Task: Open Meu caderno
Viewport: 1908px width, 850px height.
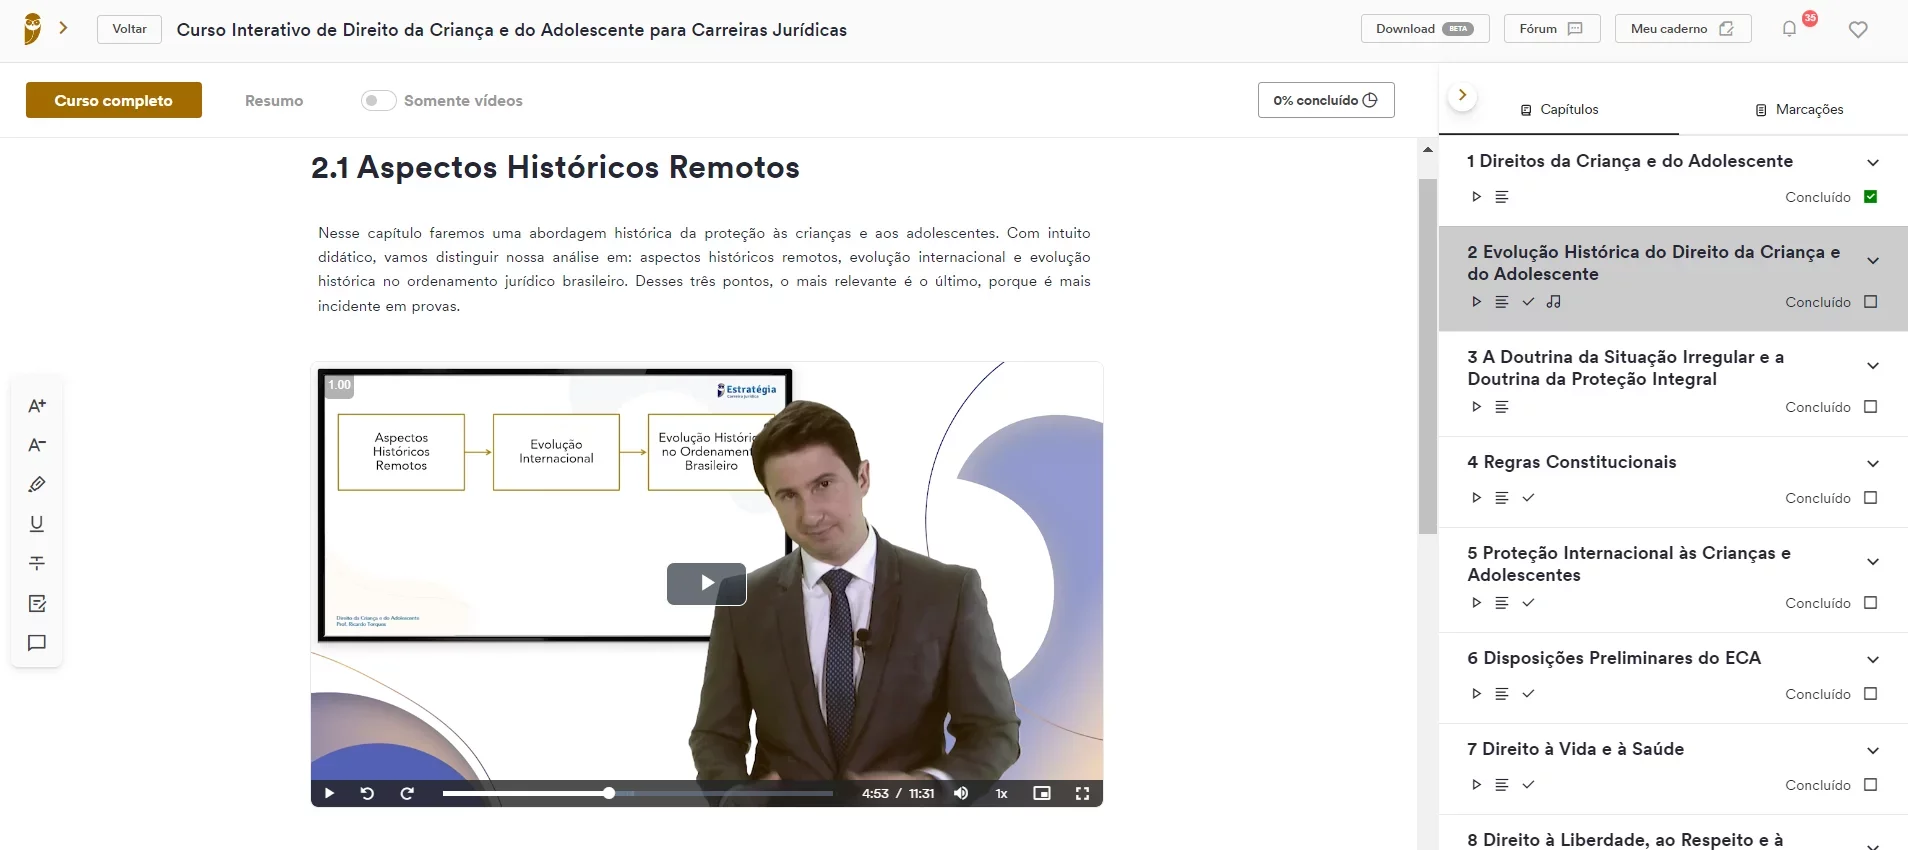Action: tap(1683, 29)
